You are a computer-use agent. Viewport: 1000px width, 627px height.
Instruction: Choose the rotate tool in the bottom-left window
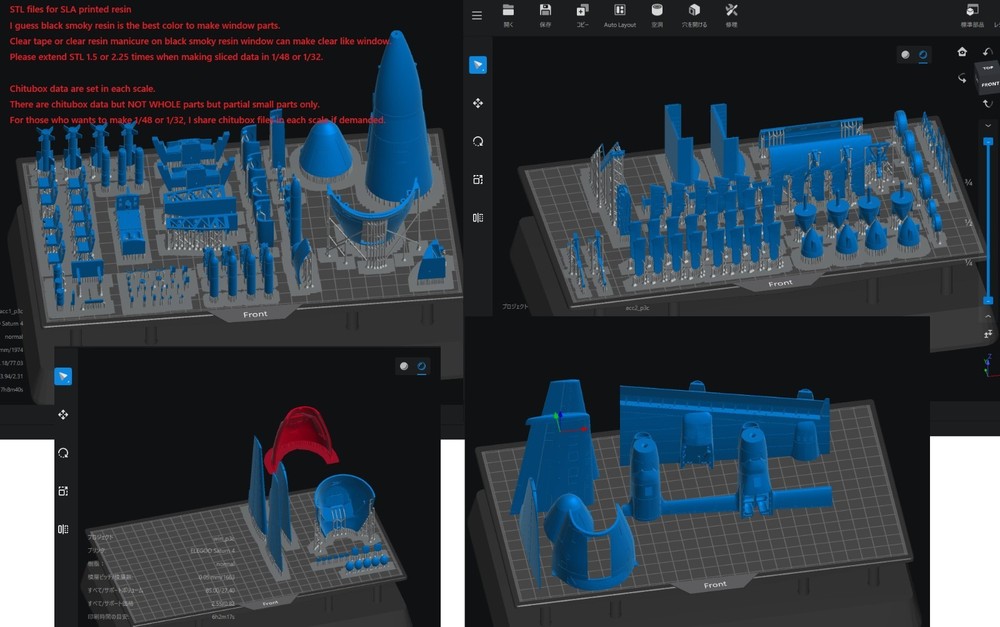(x=63, y=453)
